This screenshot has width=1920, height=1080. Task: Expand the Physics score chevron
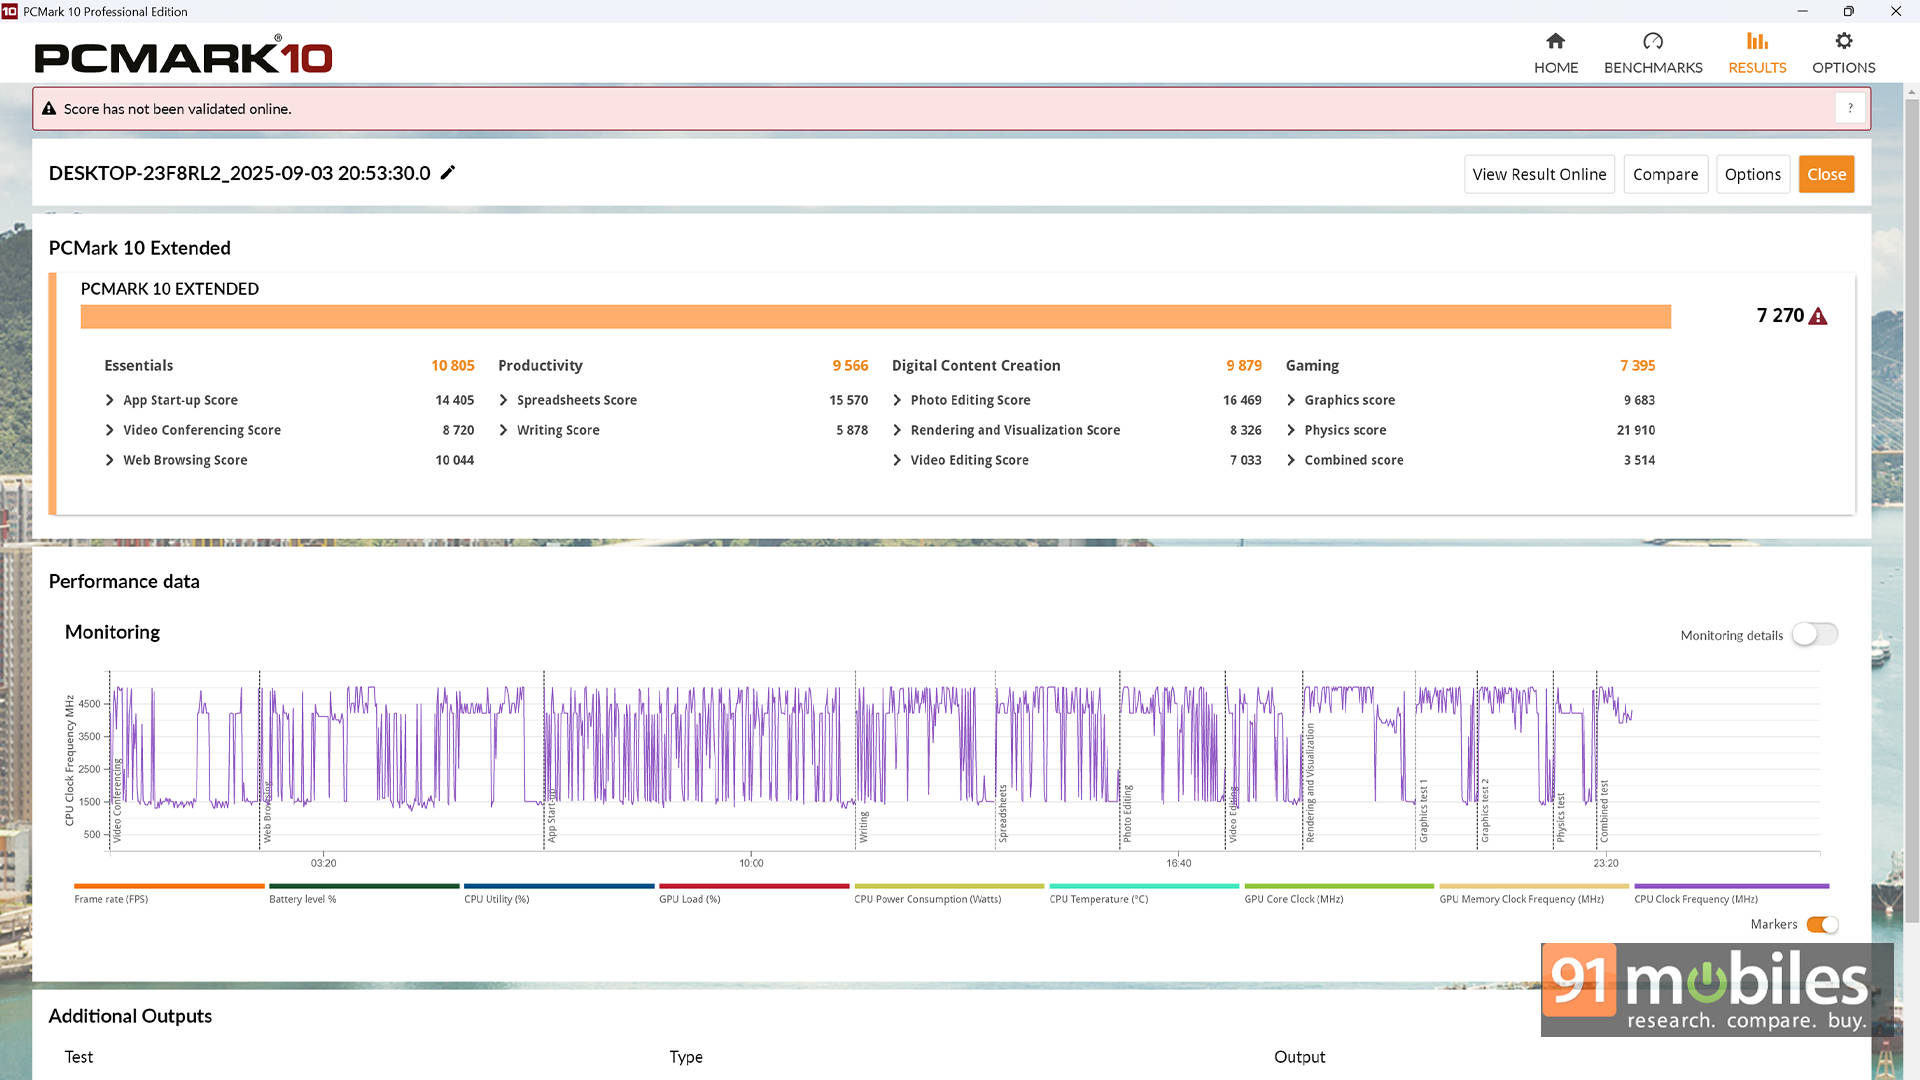click(1291, 430)
